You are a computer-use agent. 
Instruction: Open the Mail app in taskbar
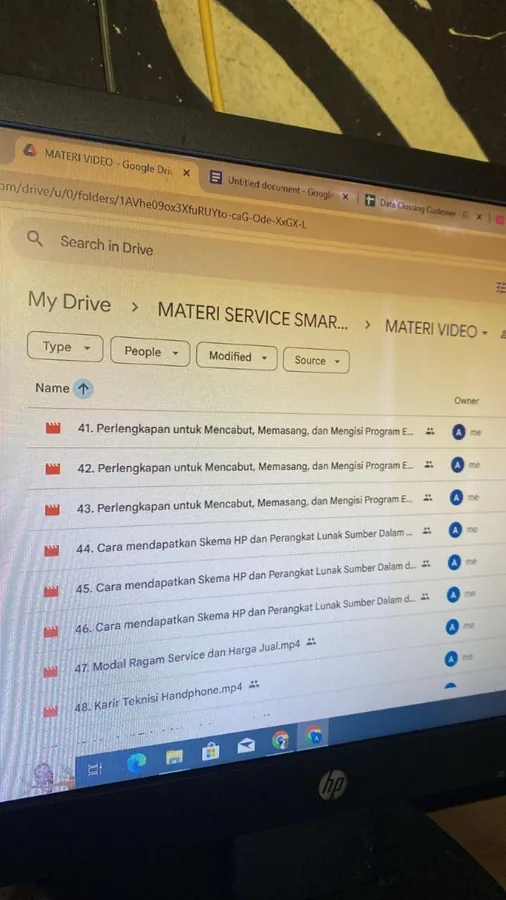click(x=246, y=746)
